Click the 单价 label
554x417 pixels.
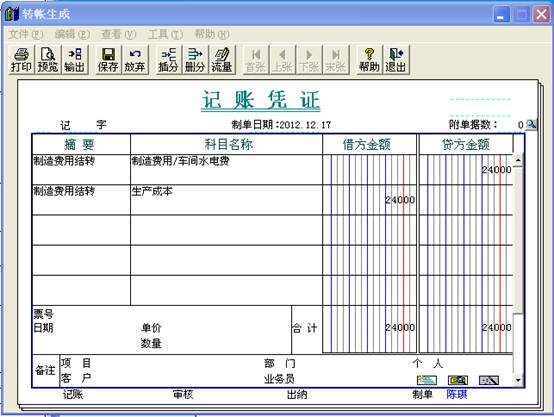tap(151, 328)
